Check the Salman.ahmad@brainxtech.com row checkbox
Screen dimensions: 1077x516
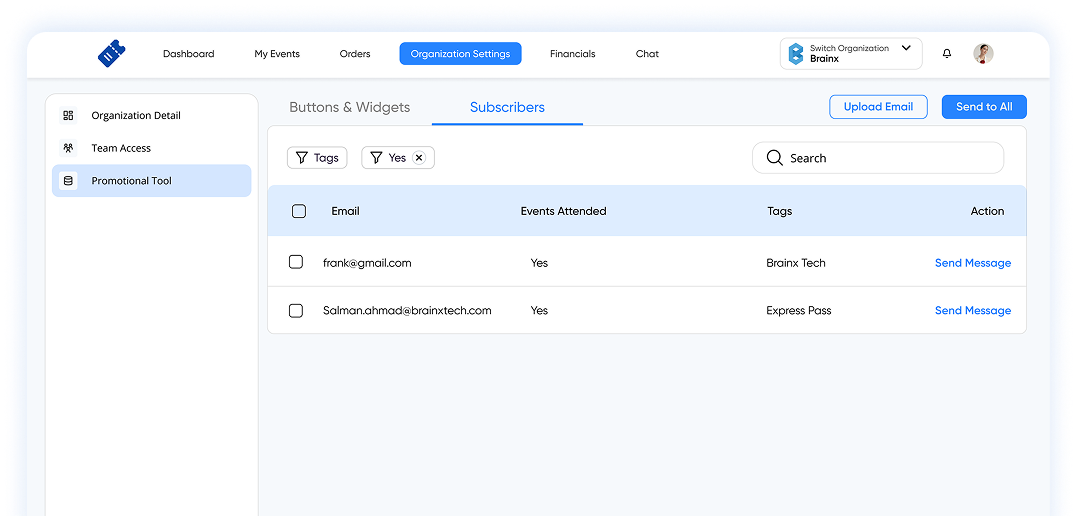296,311
